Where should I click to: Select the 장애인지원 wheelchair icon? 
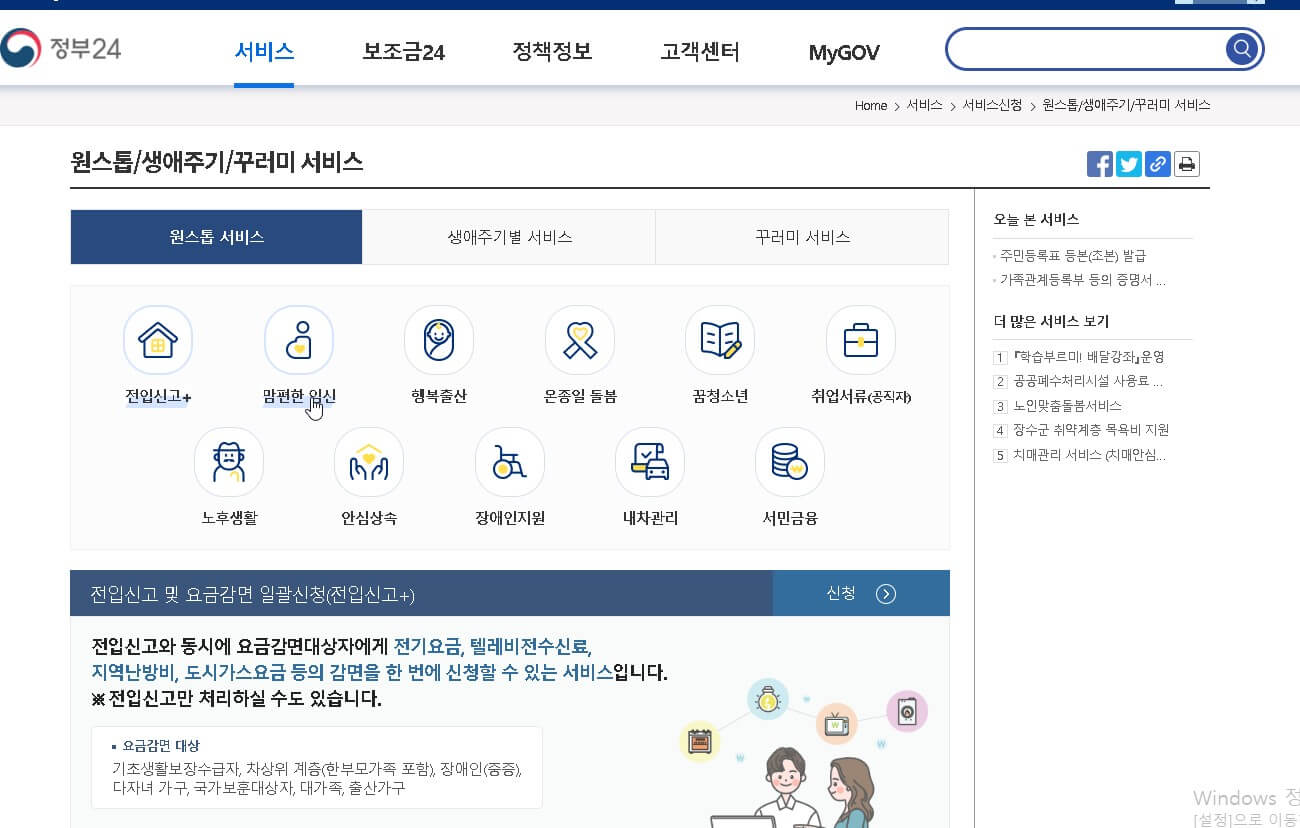[509, 462]
